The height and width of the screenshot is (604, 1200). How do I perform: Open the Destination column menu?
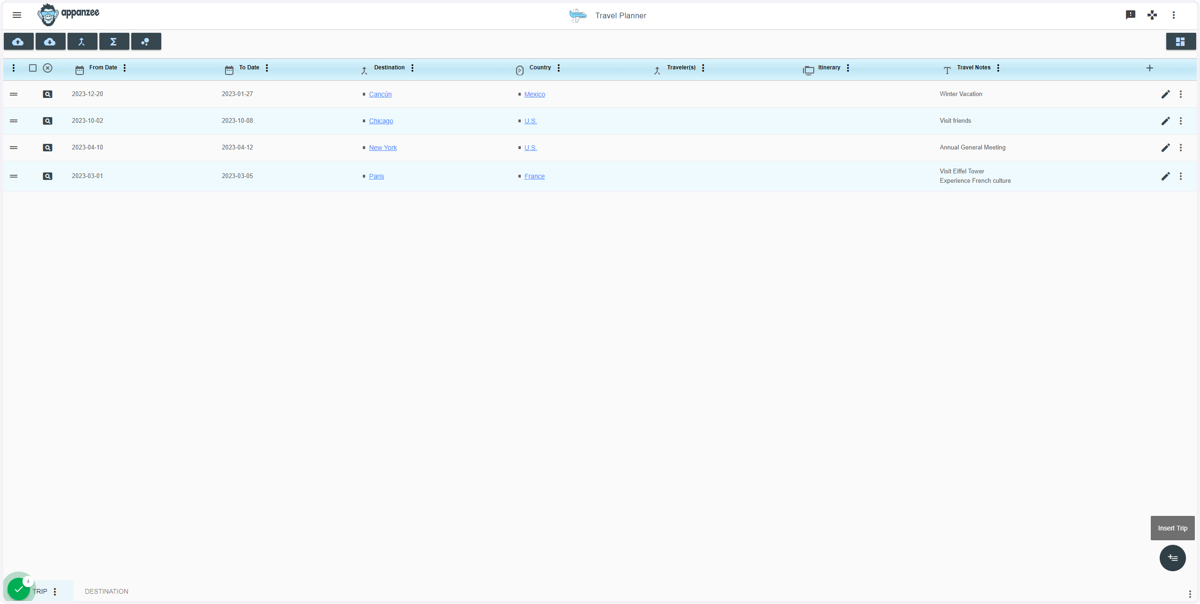tap(413, 68)
